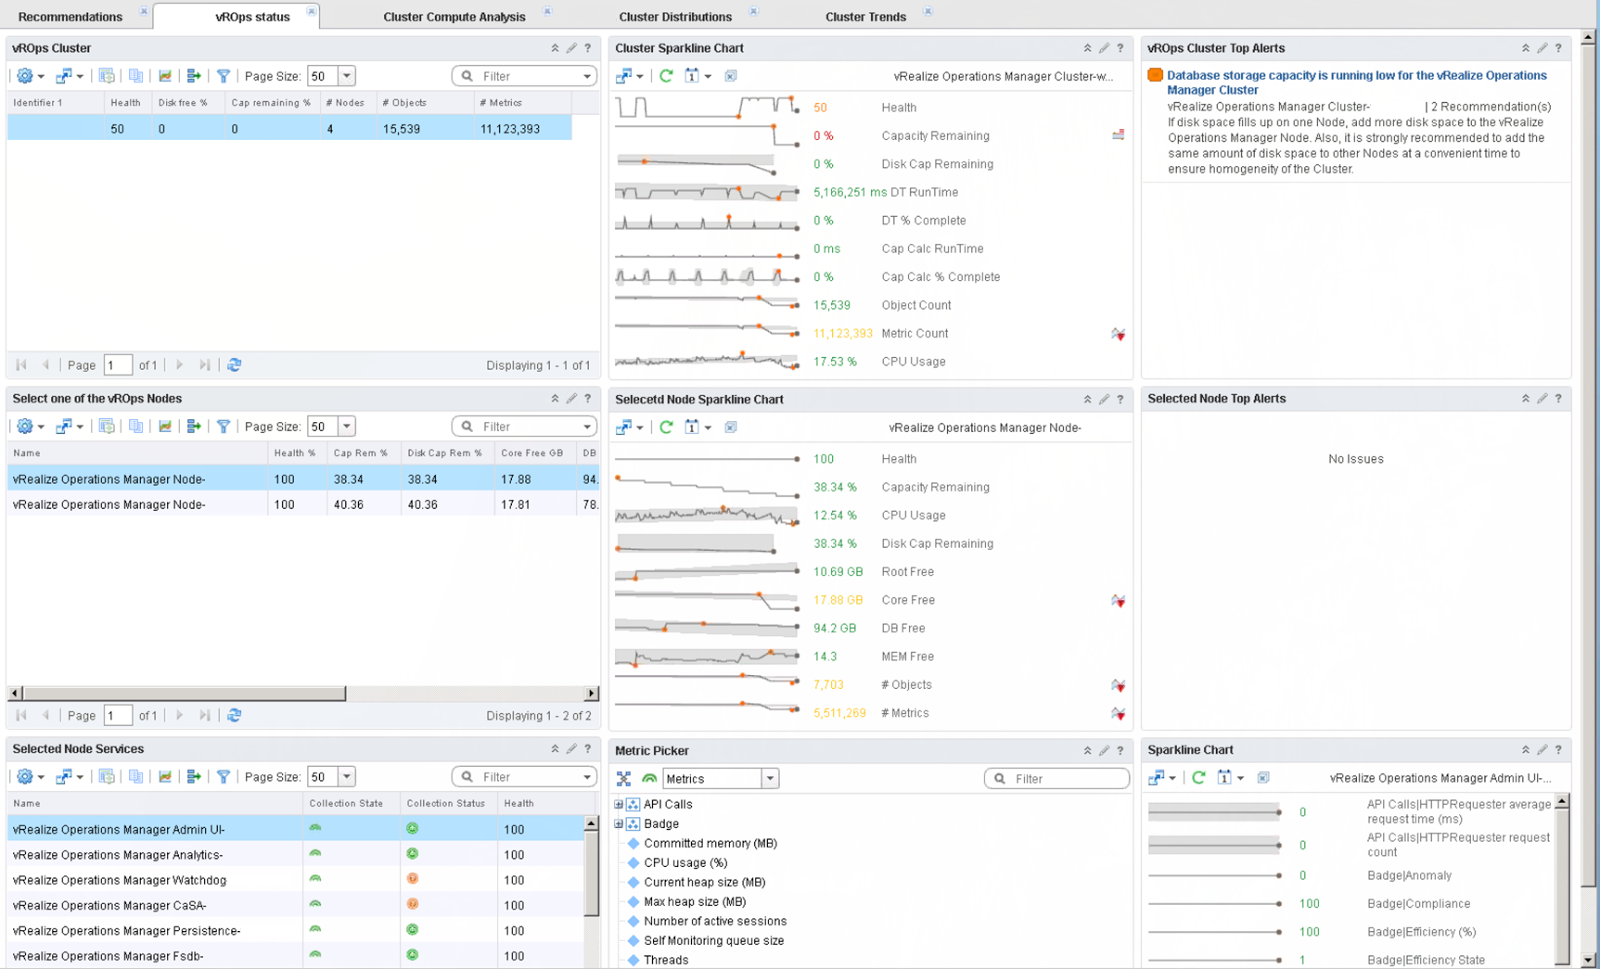The height and width of the screenshot is (969, 1600).
Task: Open date controls calendar in Cluster Sparkline Chart
Action: (x=698, y=76)
